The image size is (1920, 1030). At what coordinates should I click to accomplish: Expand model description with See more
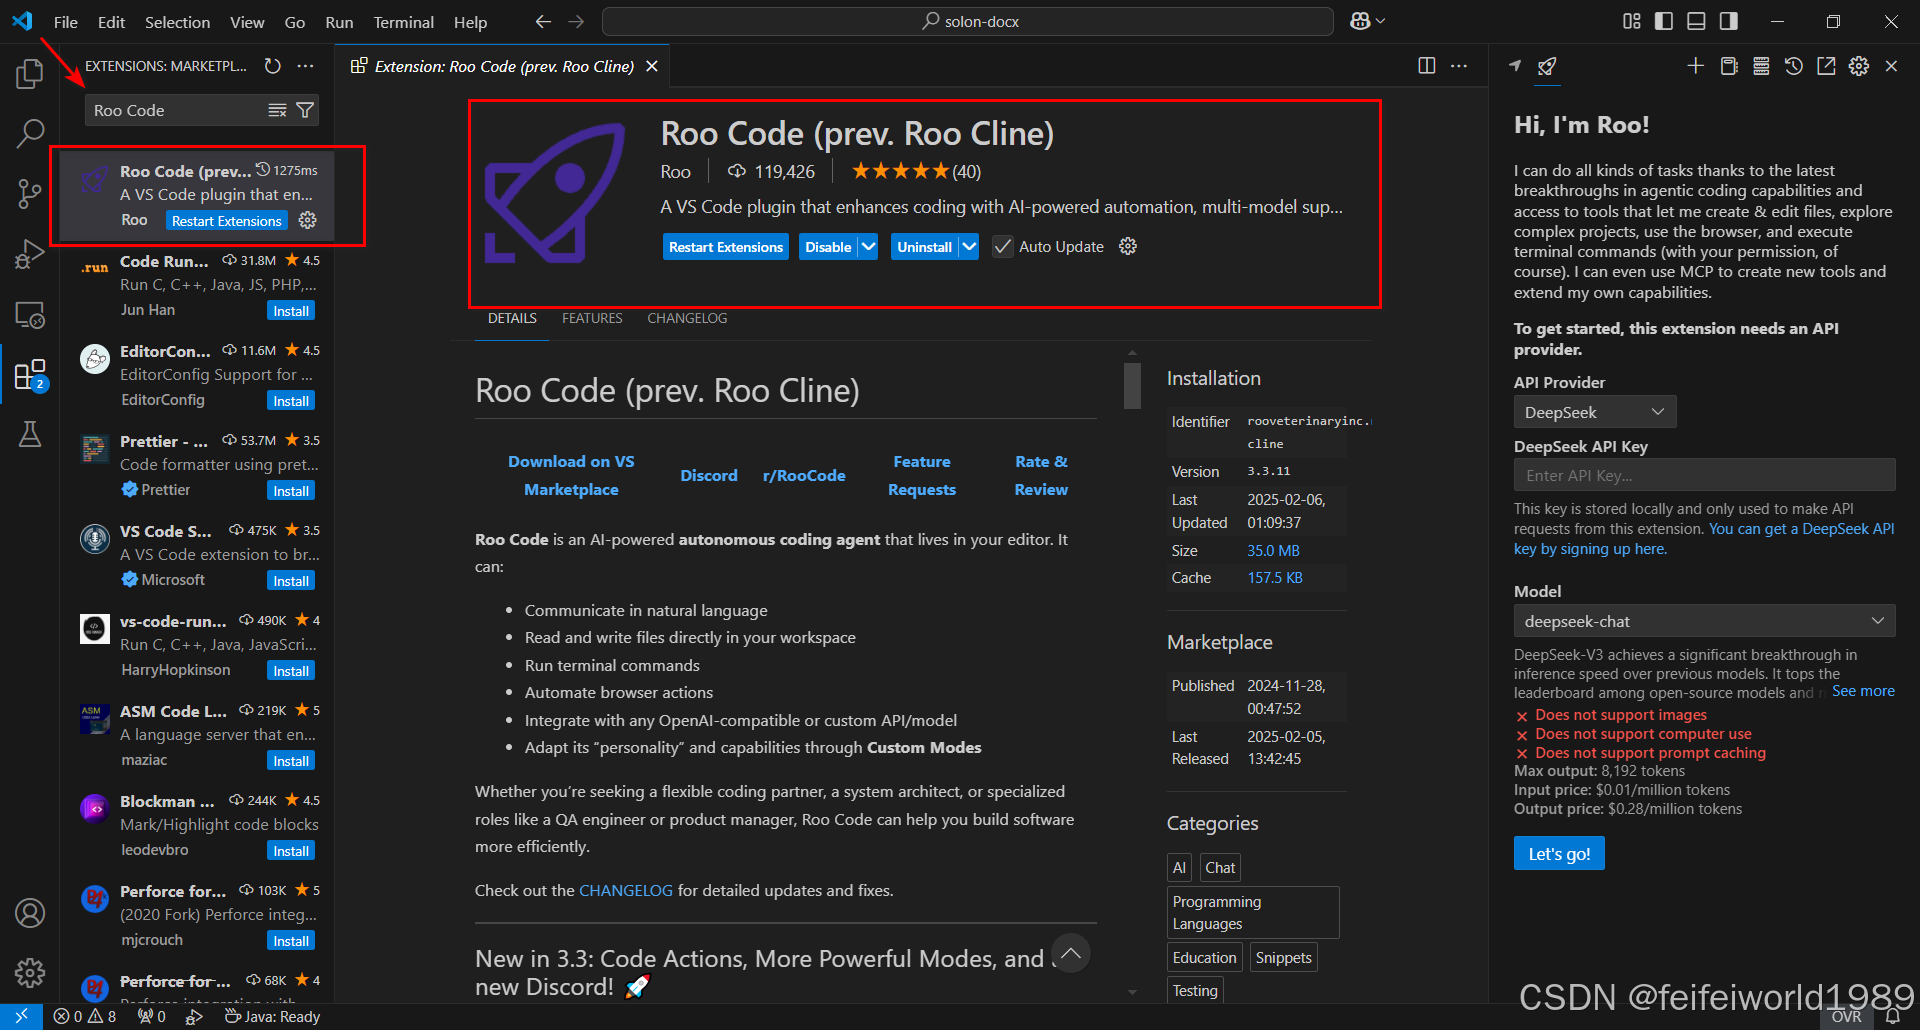click(x=1863, y=691)
